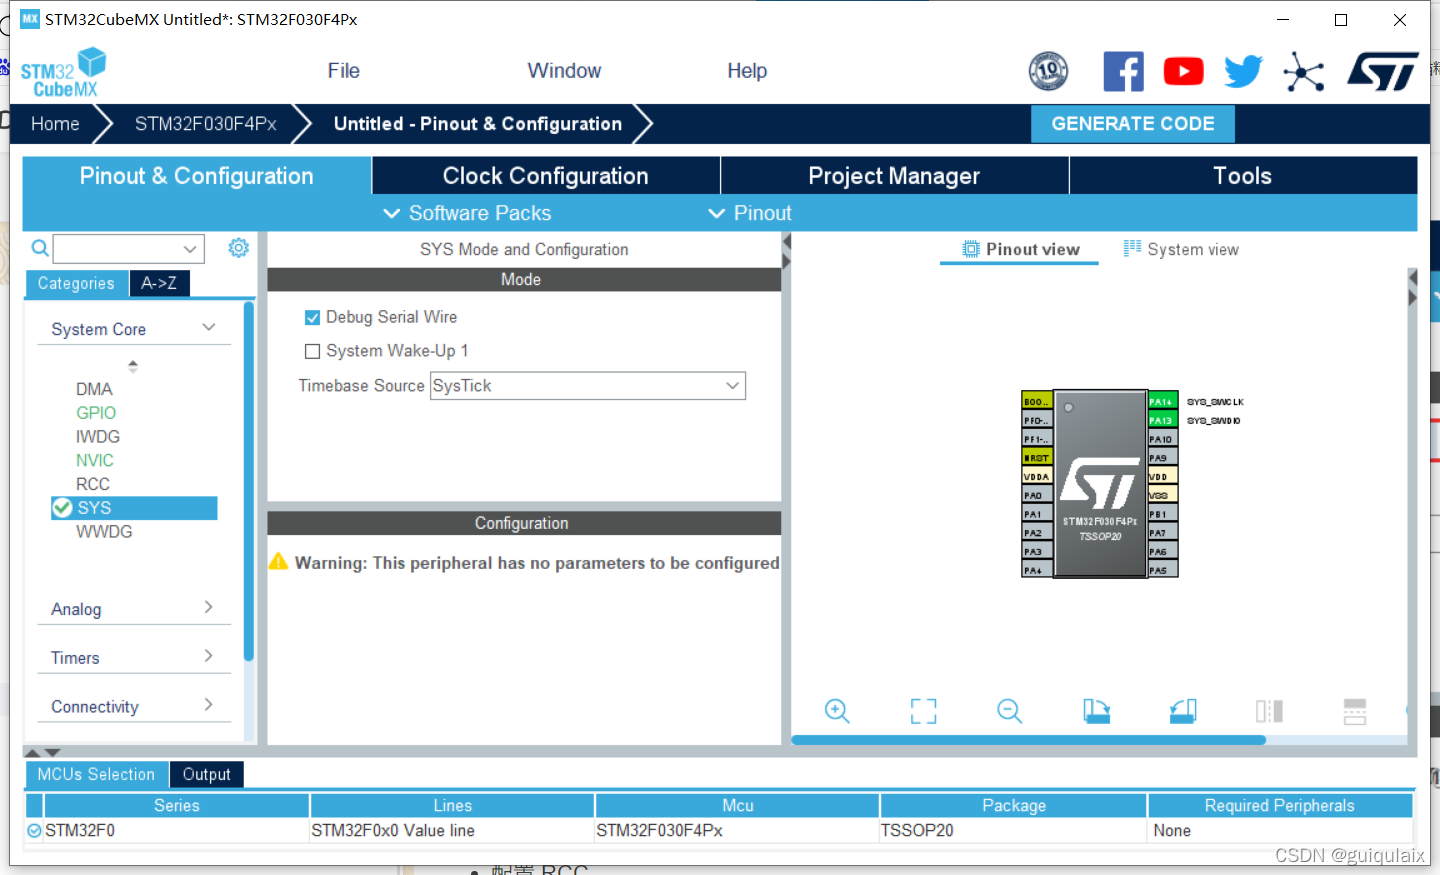Open the Window menu
Image resolution: width=1440 pixels, height=875 pixels.
pos(564,71)
